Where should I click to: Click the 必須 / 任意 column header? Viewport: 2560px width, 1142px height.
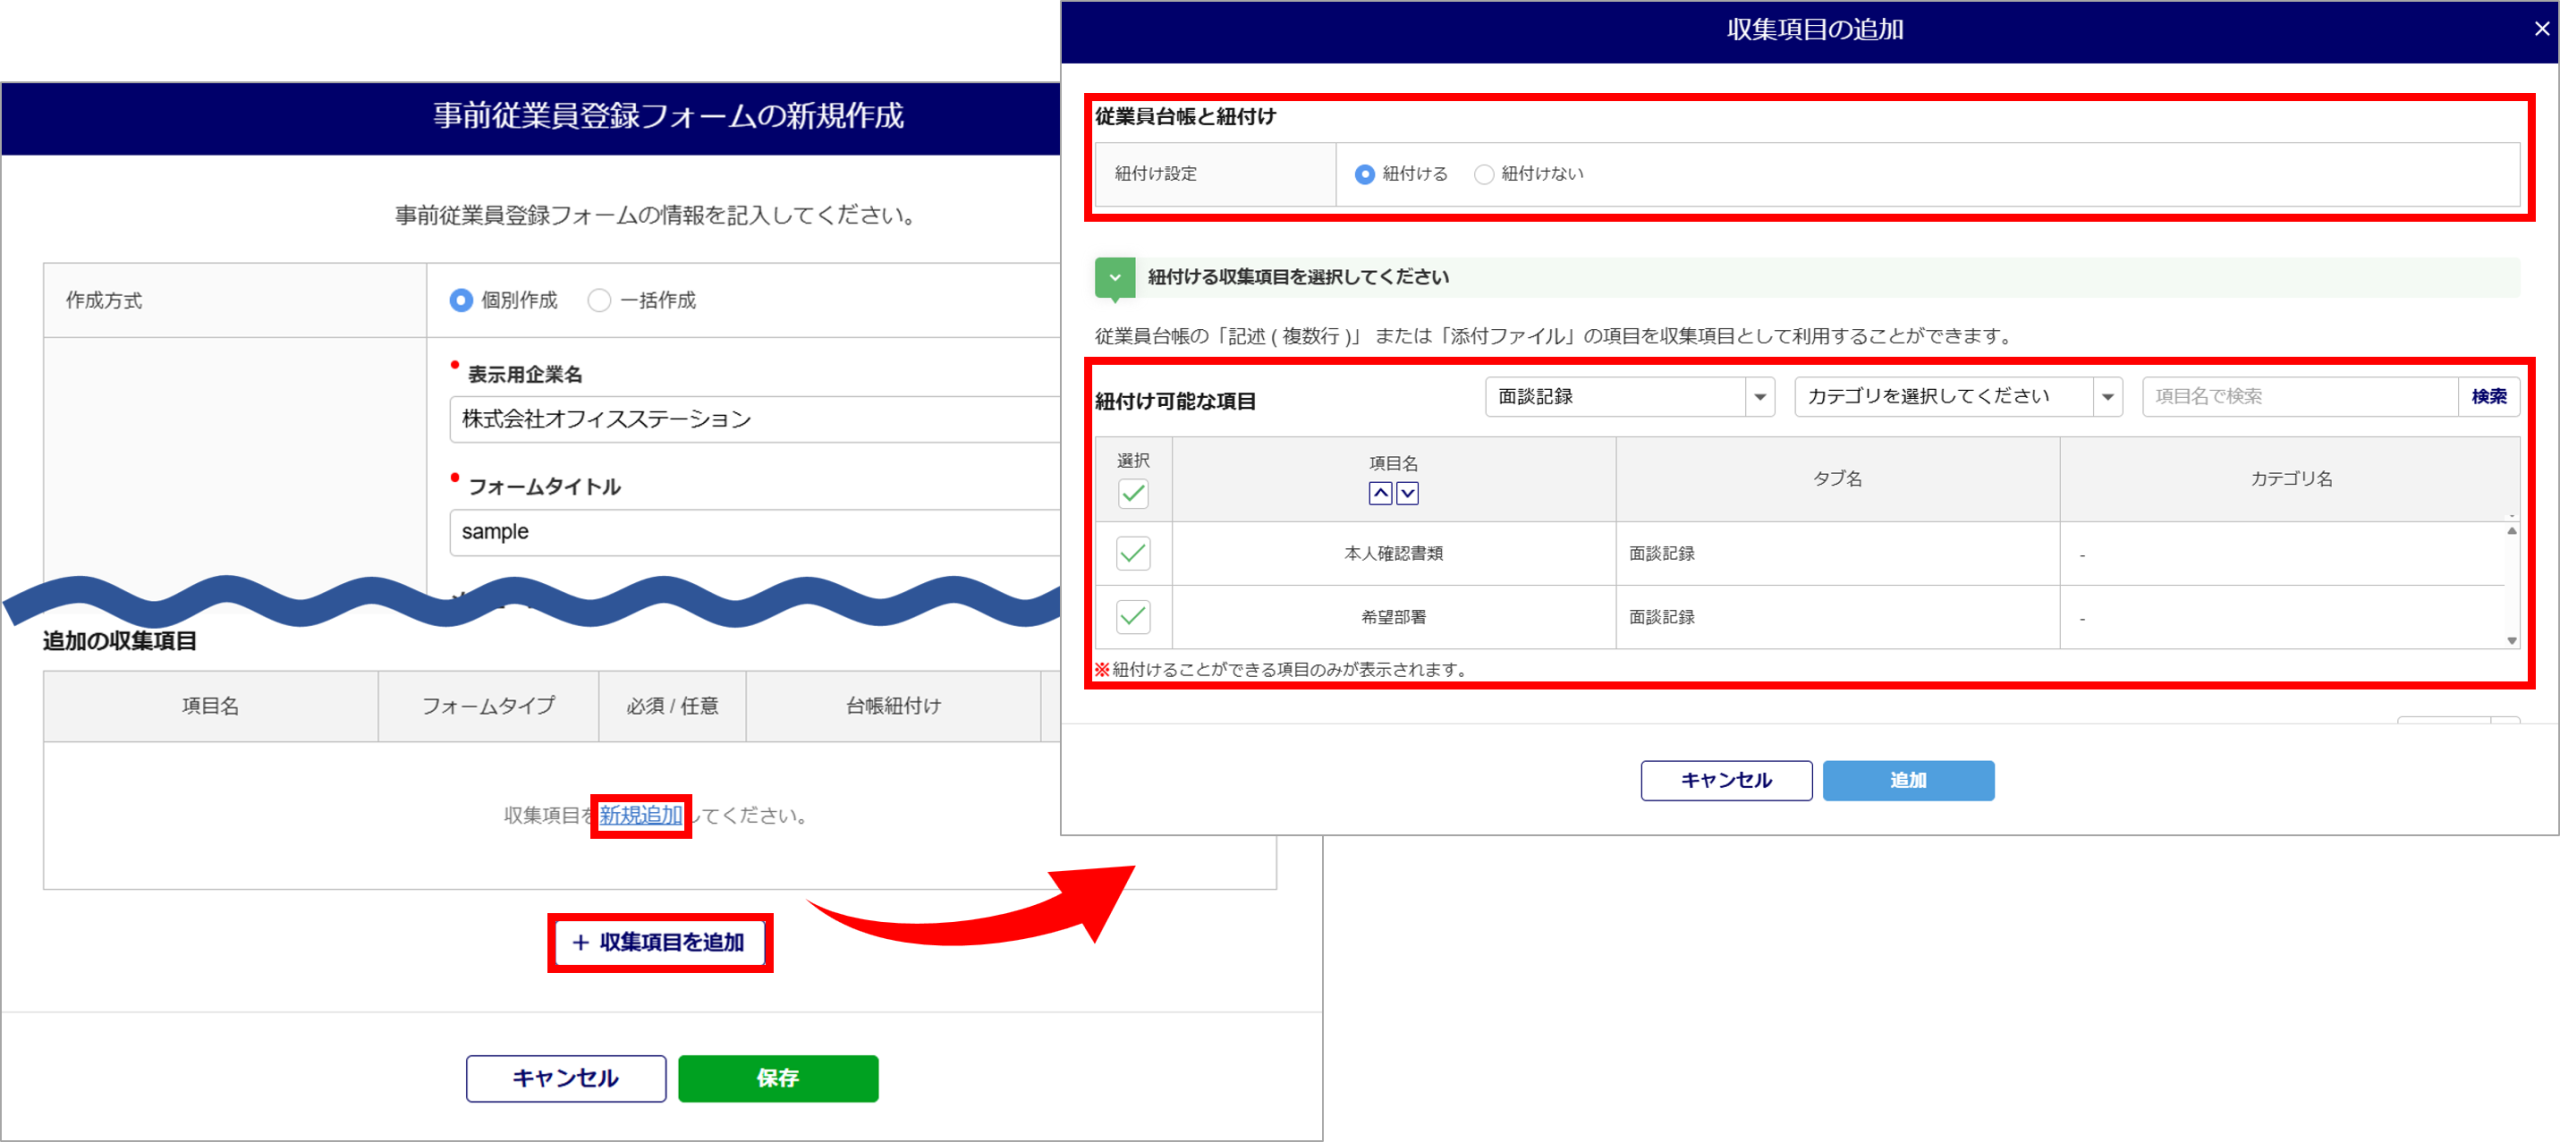pos(672,706)
